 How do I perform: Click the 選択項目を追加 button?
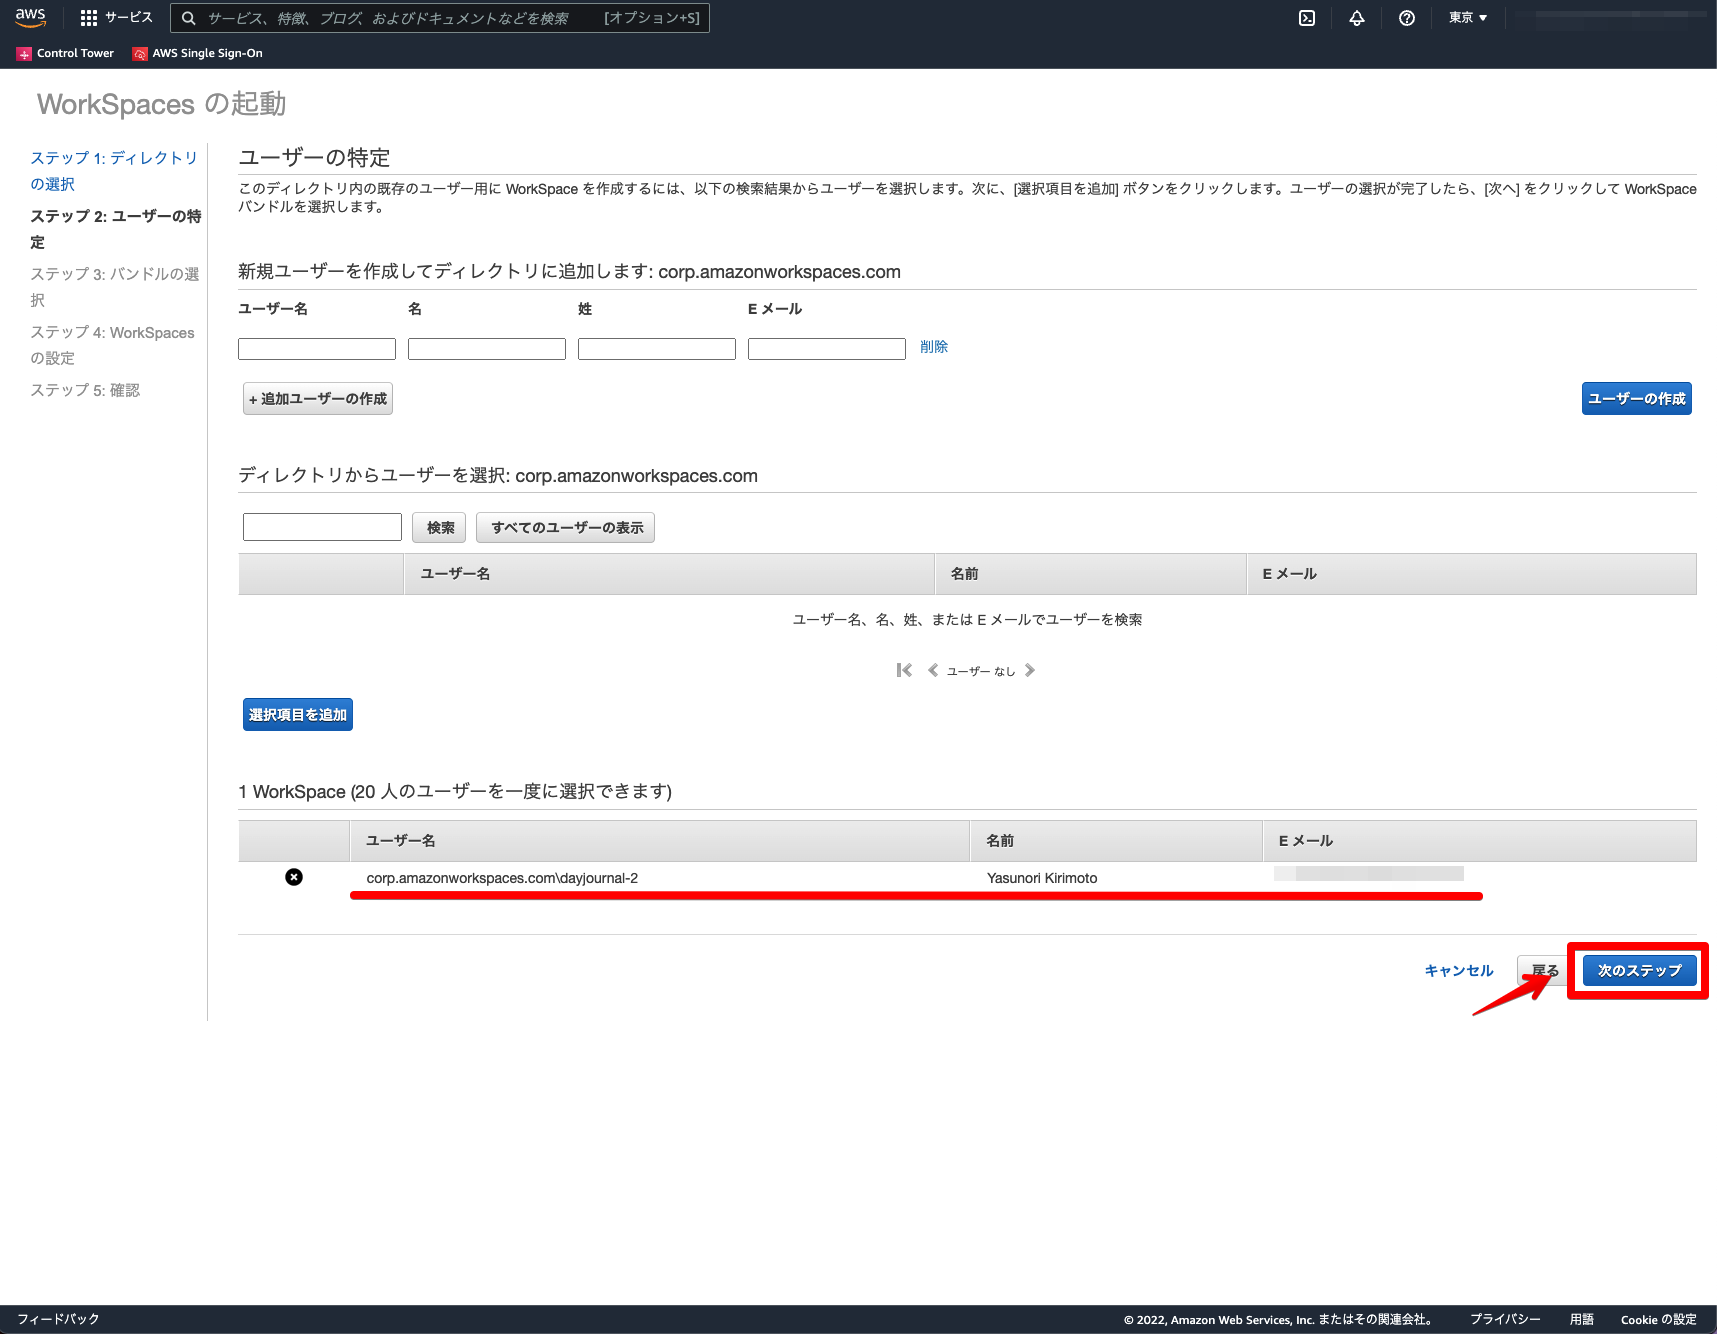[x=298, y=715]
